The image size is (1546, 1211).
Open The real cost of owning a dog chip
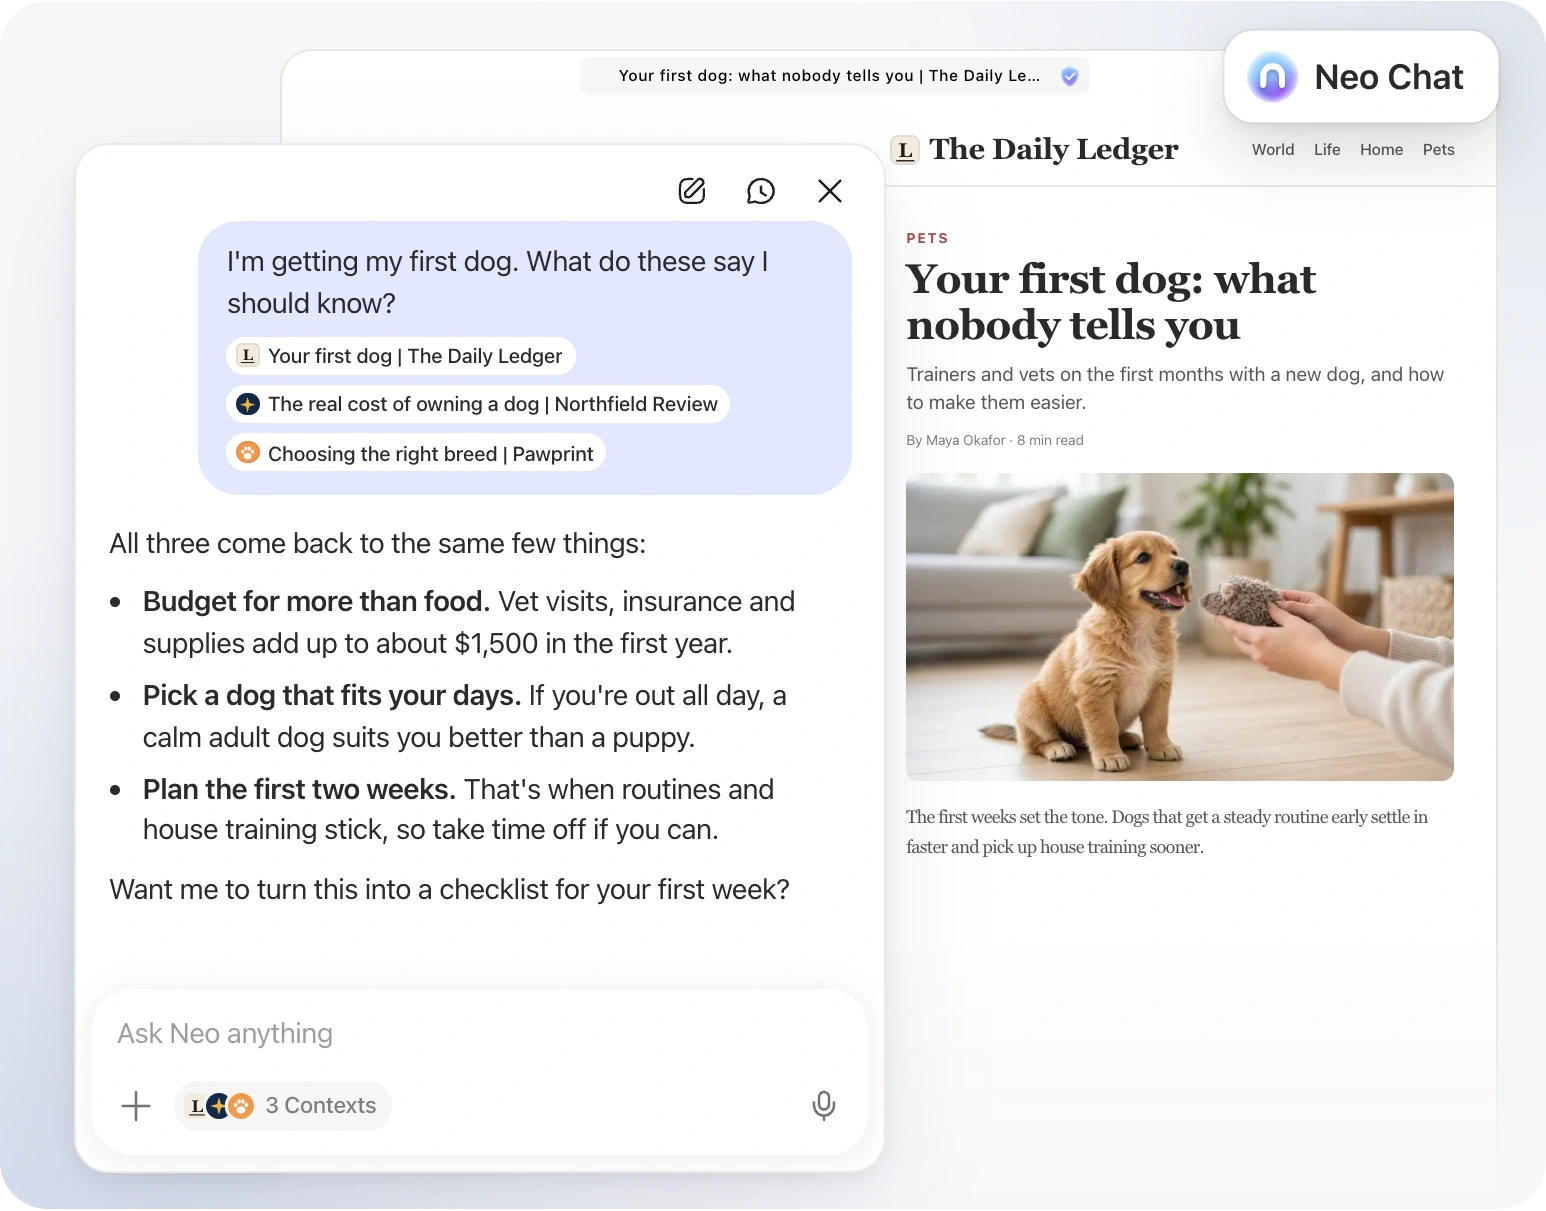(477, 404)
